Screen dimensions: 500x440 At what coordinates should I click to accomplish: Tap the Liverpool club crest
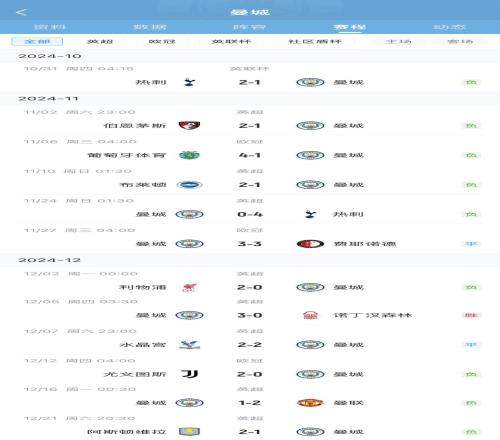click(189, 287)
